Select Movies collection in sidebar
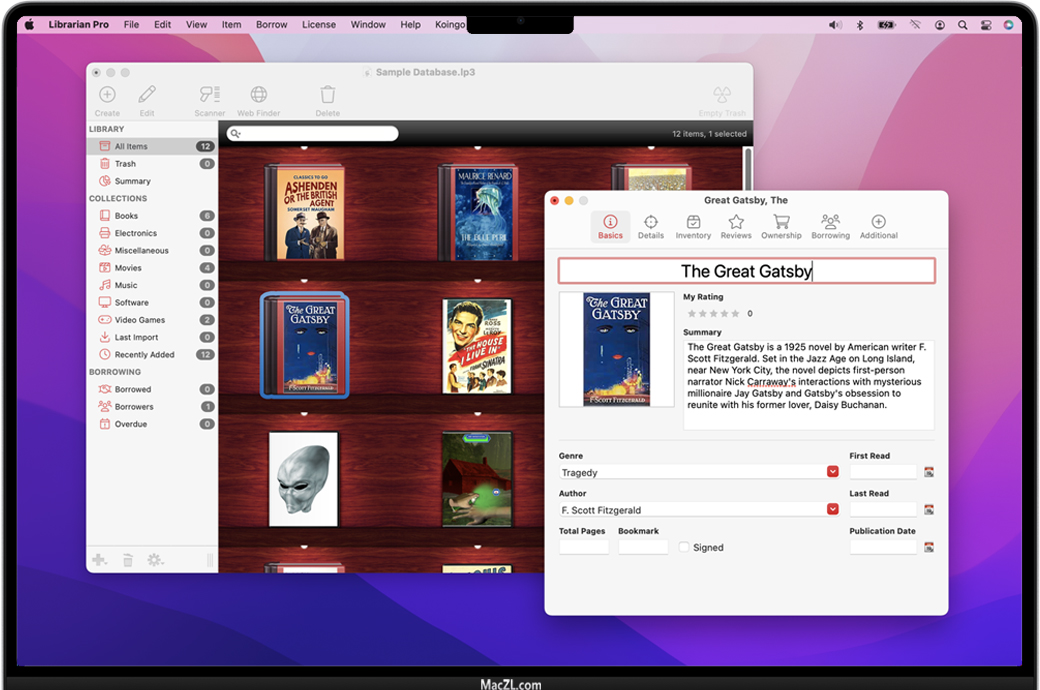The width and height of the screenshot is (1040, 690). (x=128, y=268)
